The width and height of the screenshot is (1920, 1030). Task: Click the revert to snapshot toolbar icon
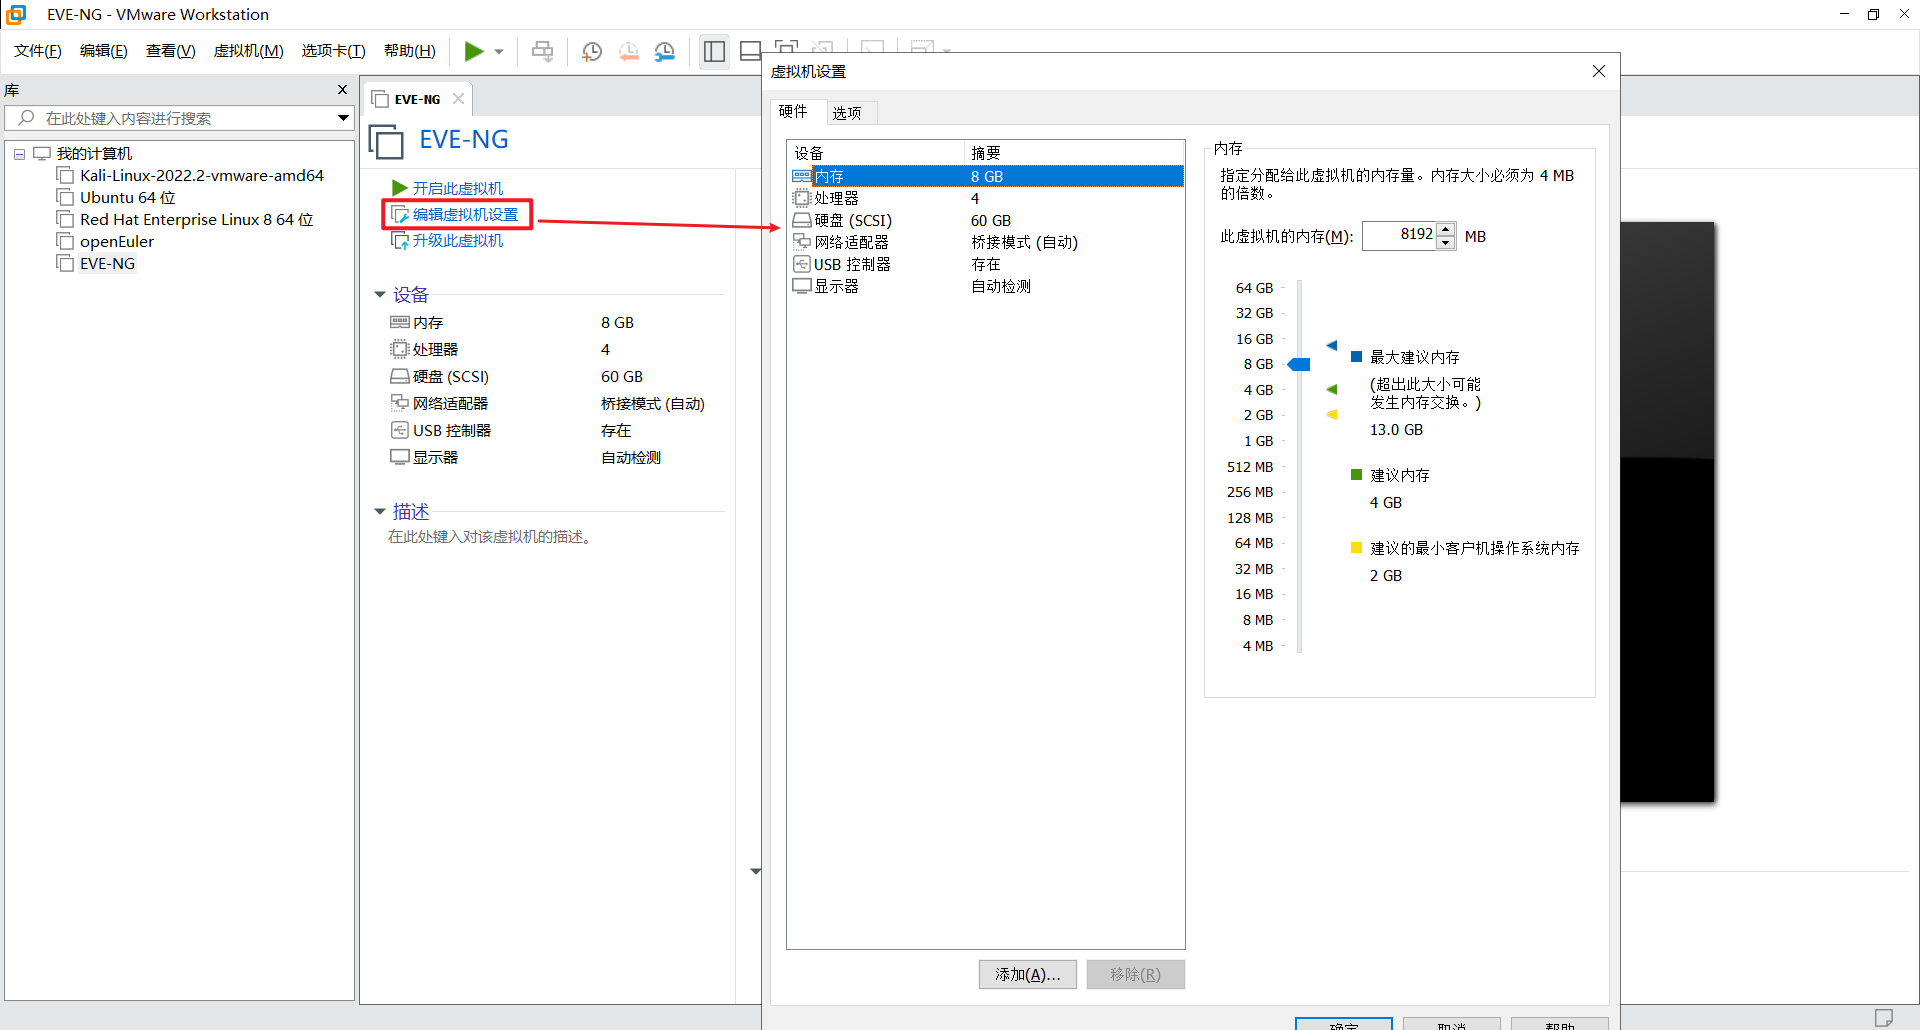(629, 51)
